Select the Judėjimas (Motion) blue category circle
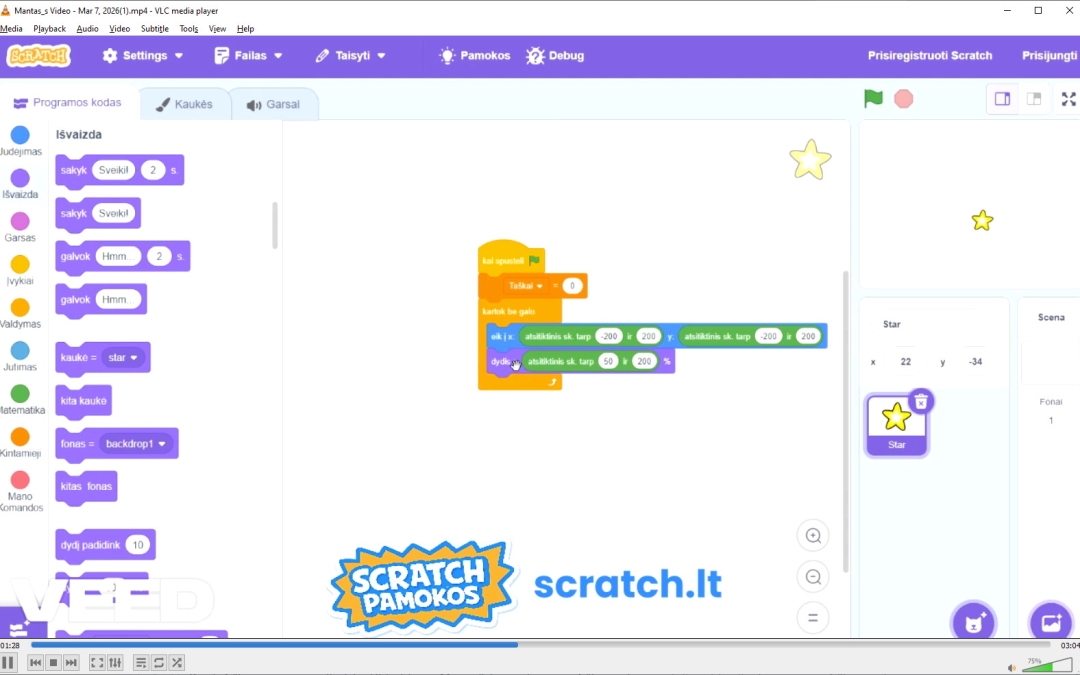Viewport: 1080px width, 675px height. [x=20, y=135]
